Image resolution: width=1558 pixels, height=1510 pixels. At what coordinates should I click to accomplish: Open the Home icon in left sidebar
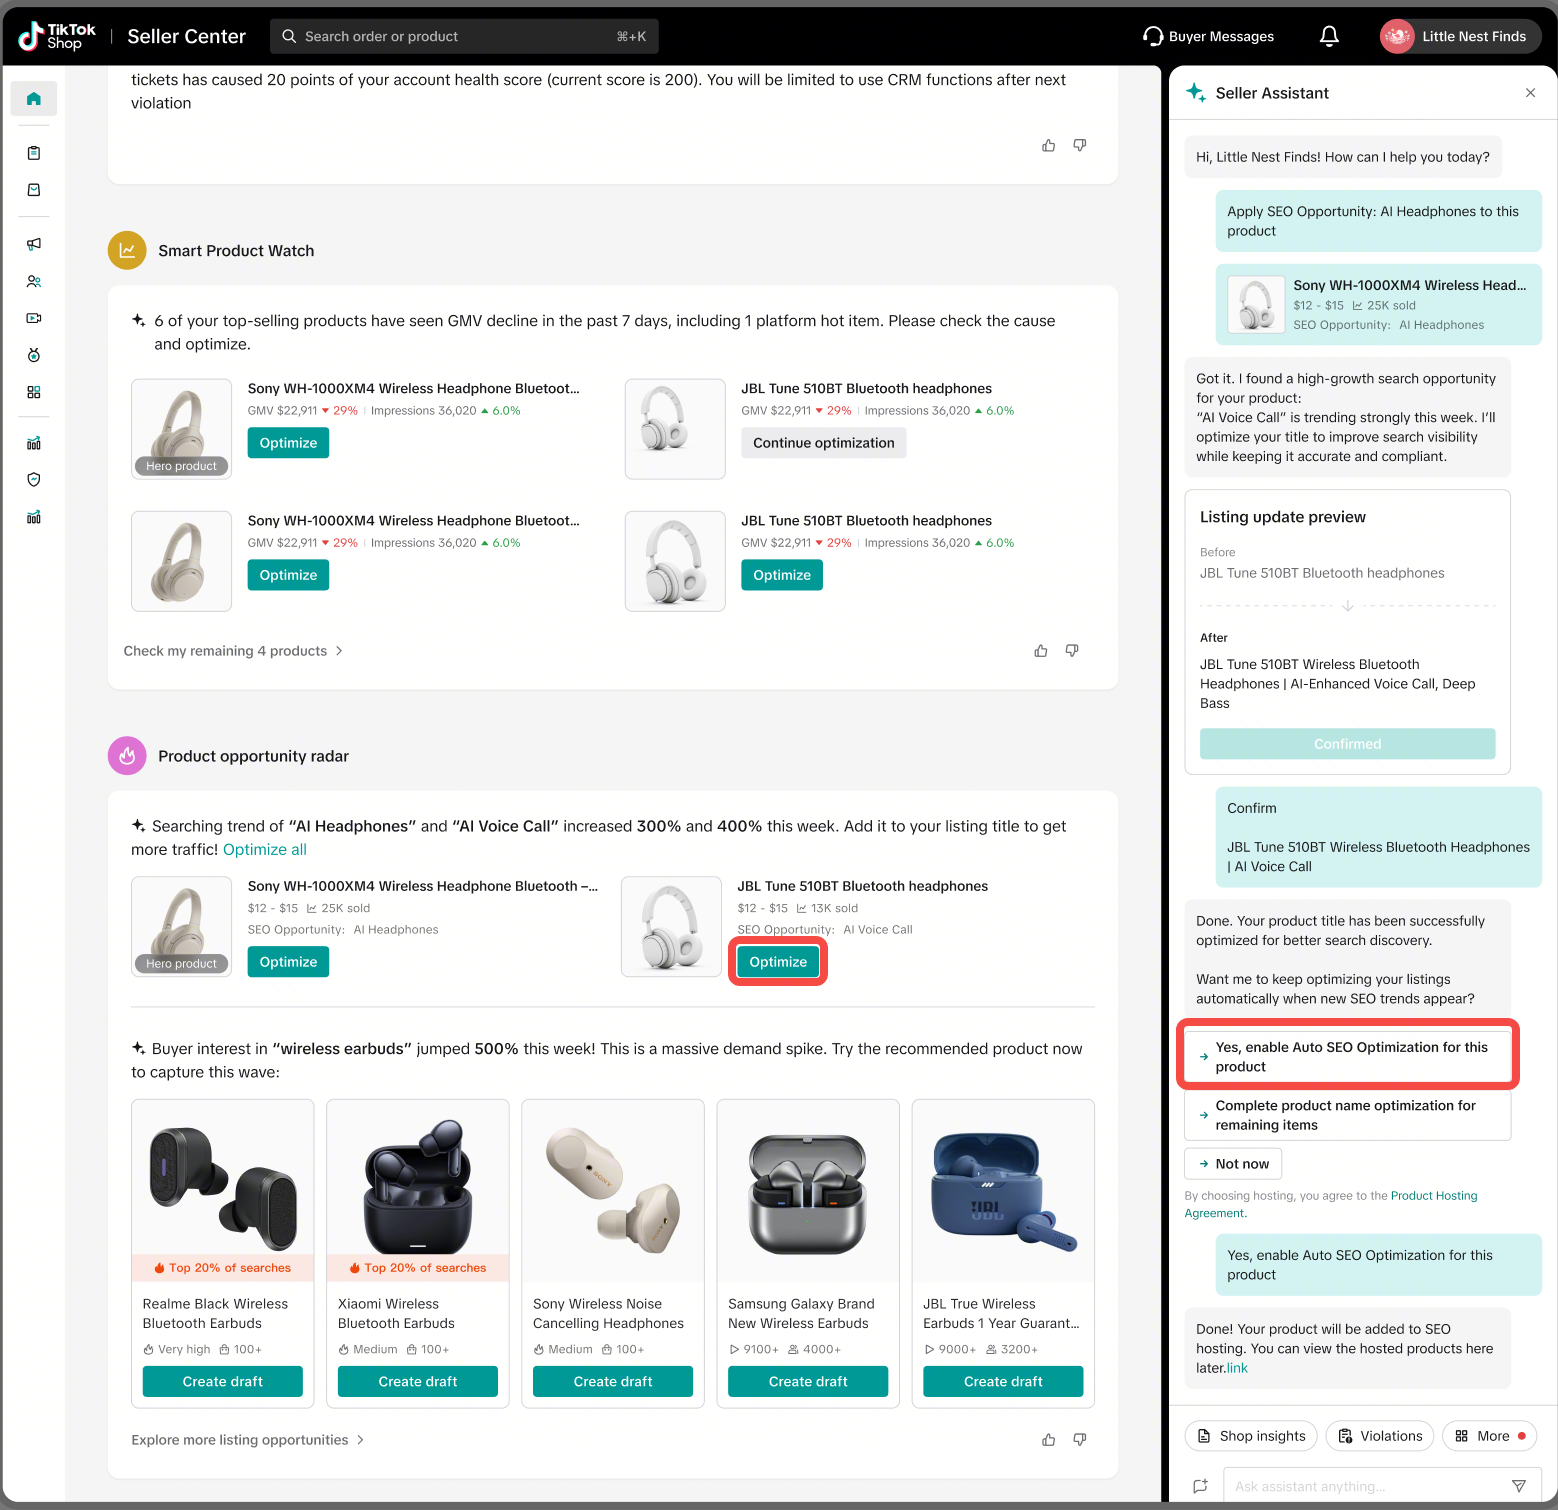[33, 99]
